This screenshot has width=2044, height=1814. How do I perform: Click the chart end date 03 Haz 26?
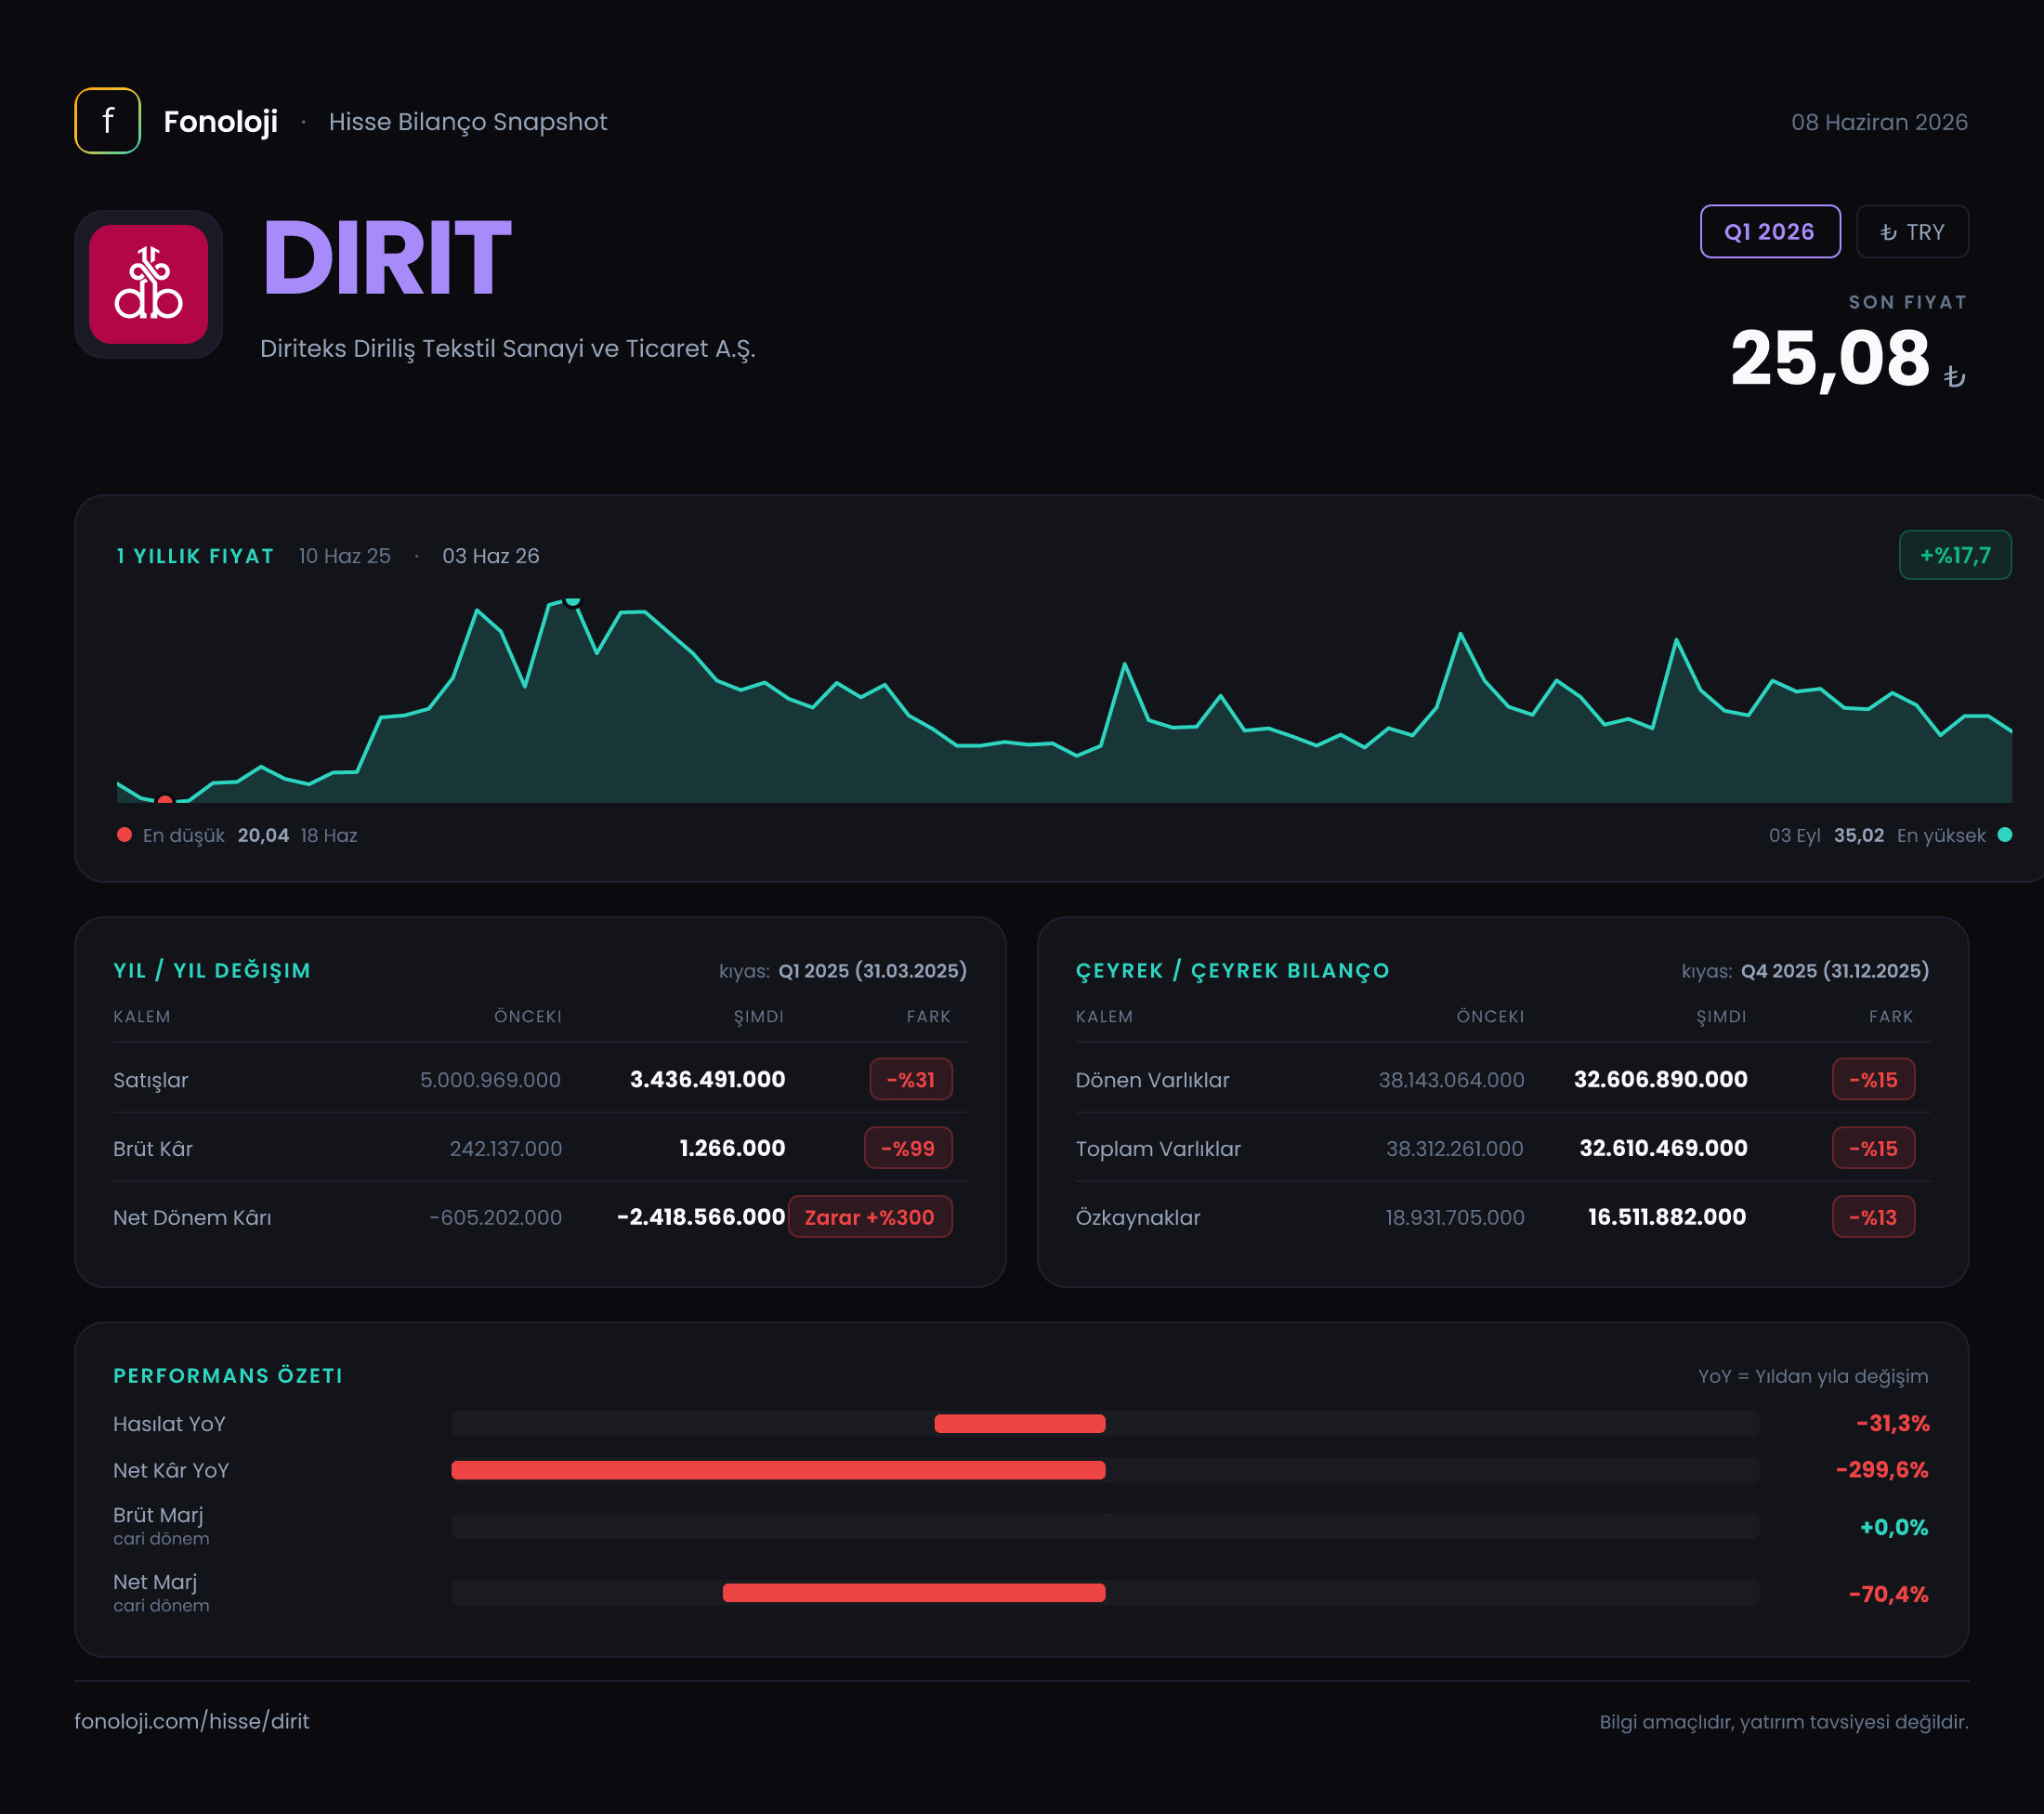coord(490,556)
